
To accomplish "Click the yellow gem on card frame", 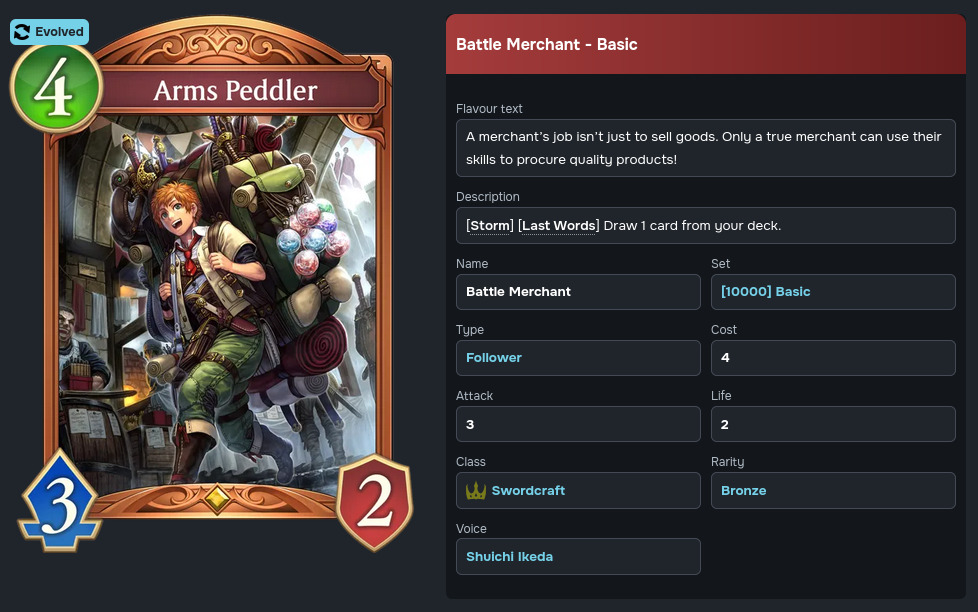I will pos(216,498).
